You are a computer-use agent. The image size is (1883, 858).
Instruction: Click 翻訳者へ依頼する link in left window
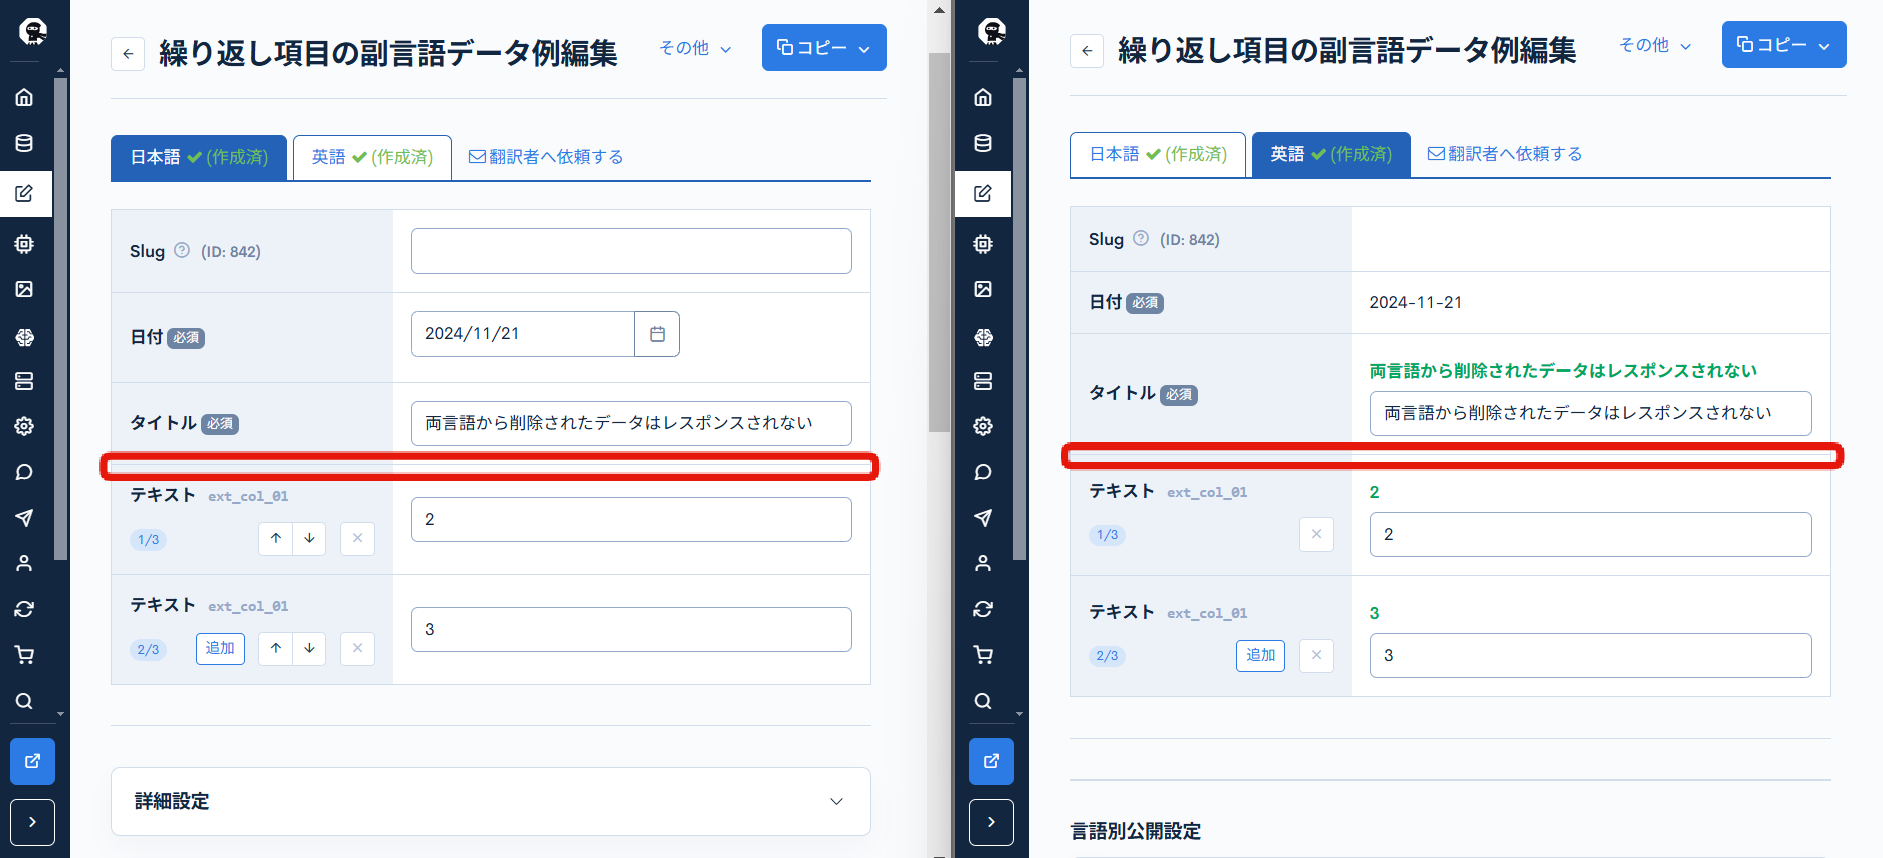coord(546,157)
